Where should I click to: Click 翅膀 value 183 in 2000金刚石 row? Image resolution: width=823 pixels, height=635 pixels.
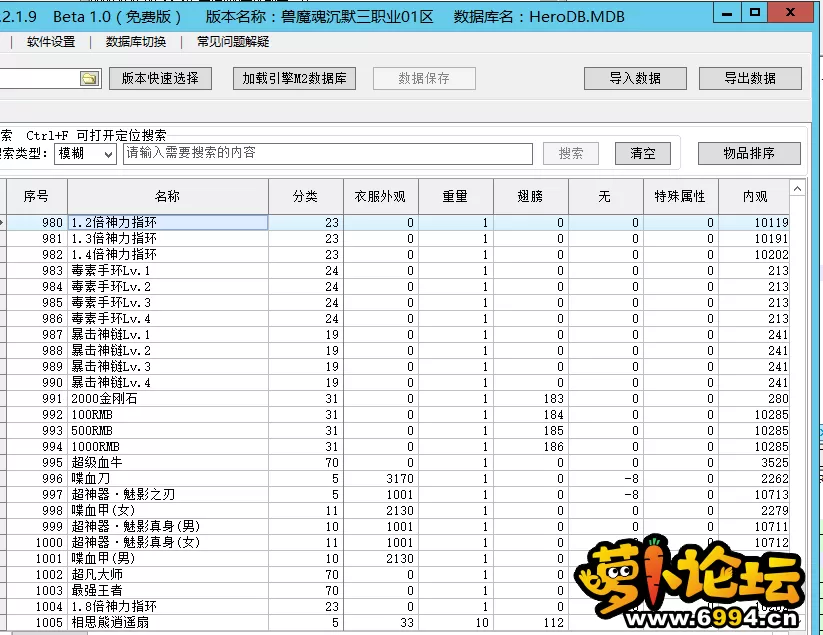[x=531, y=398]
